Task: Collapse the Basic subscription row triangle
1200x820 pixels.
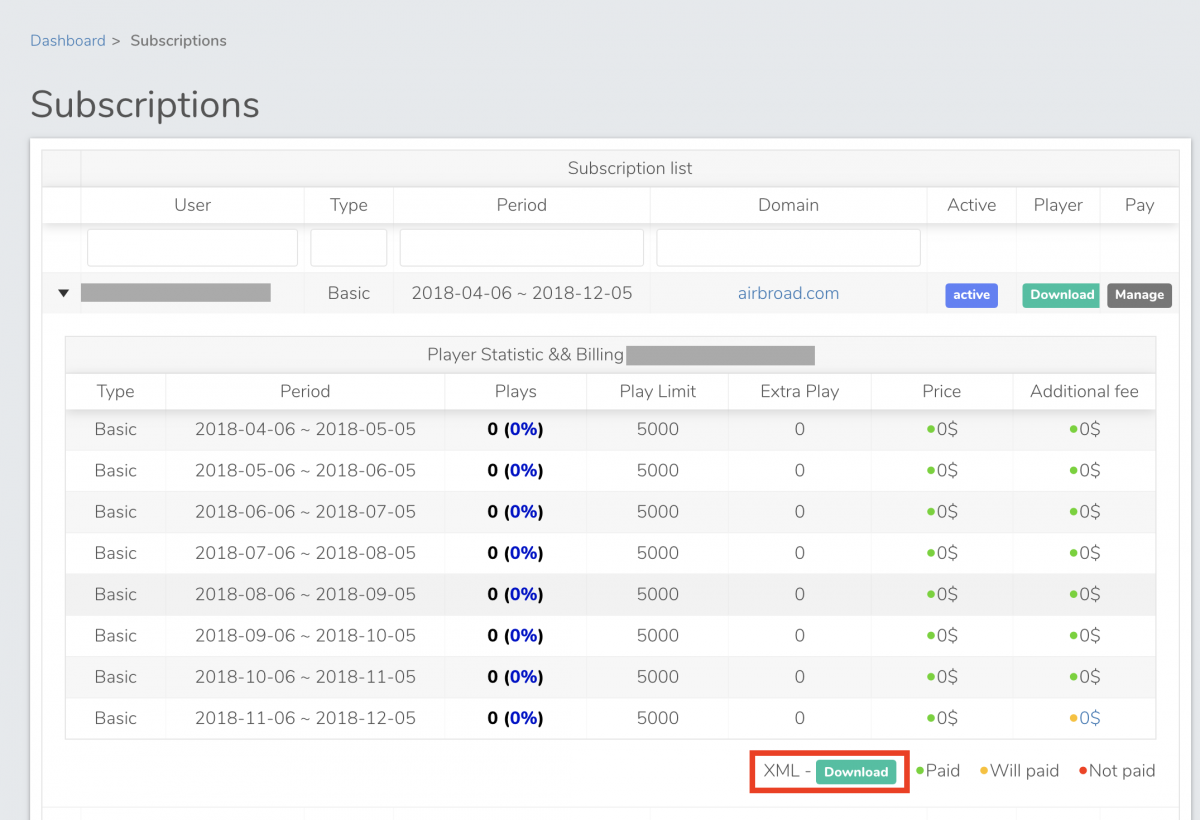Action: coord(64,294)
